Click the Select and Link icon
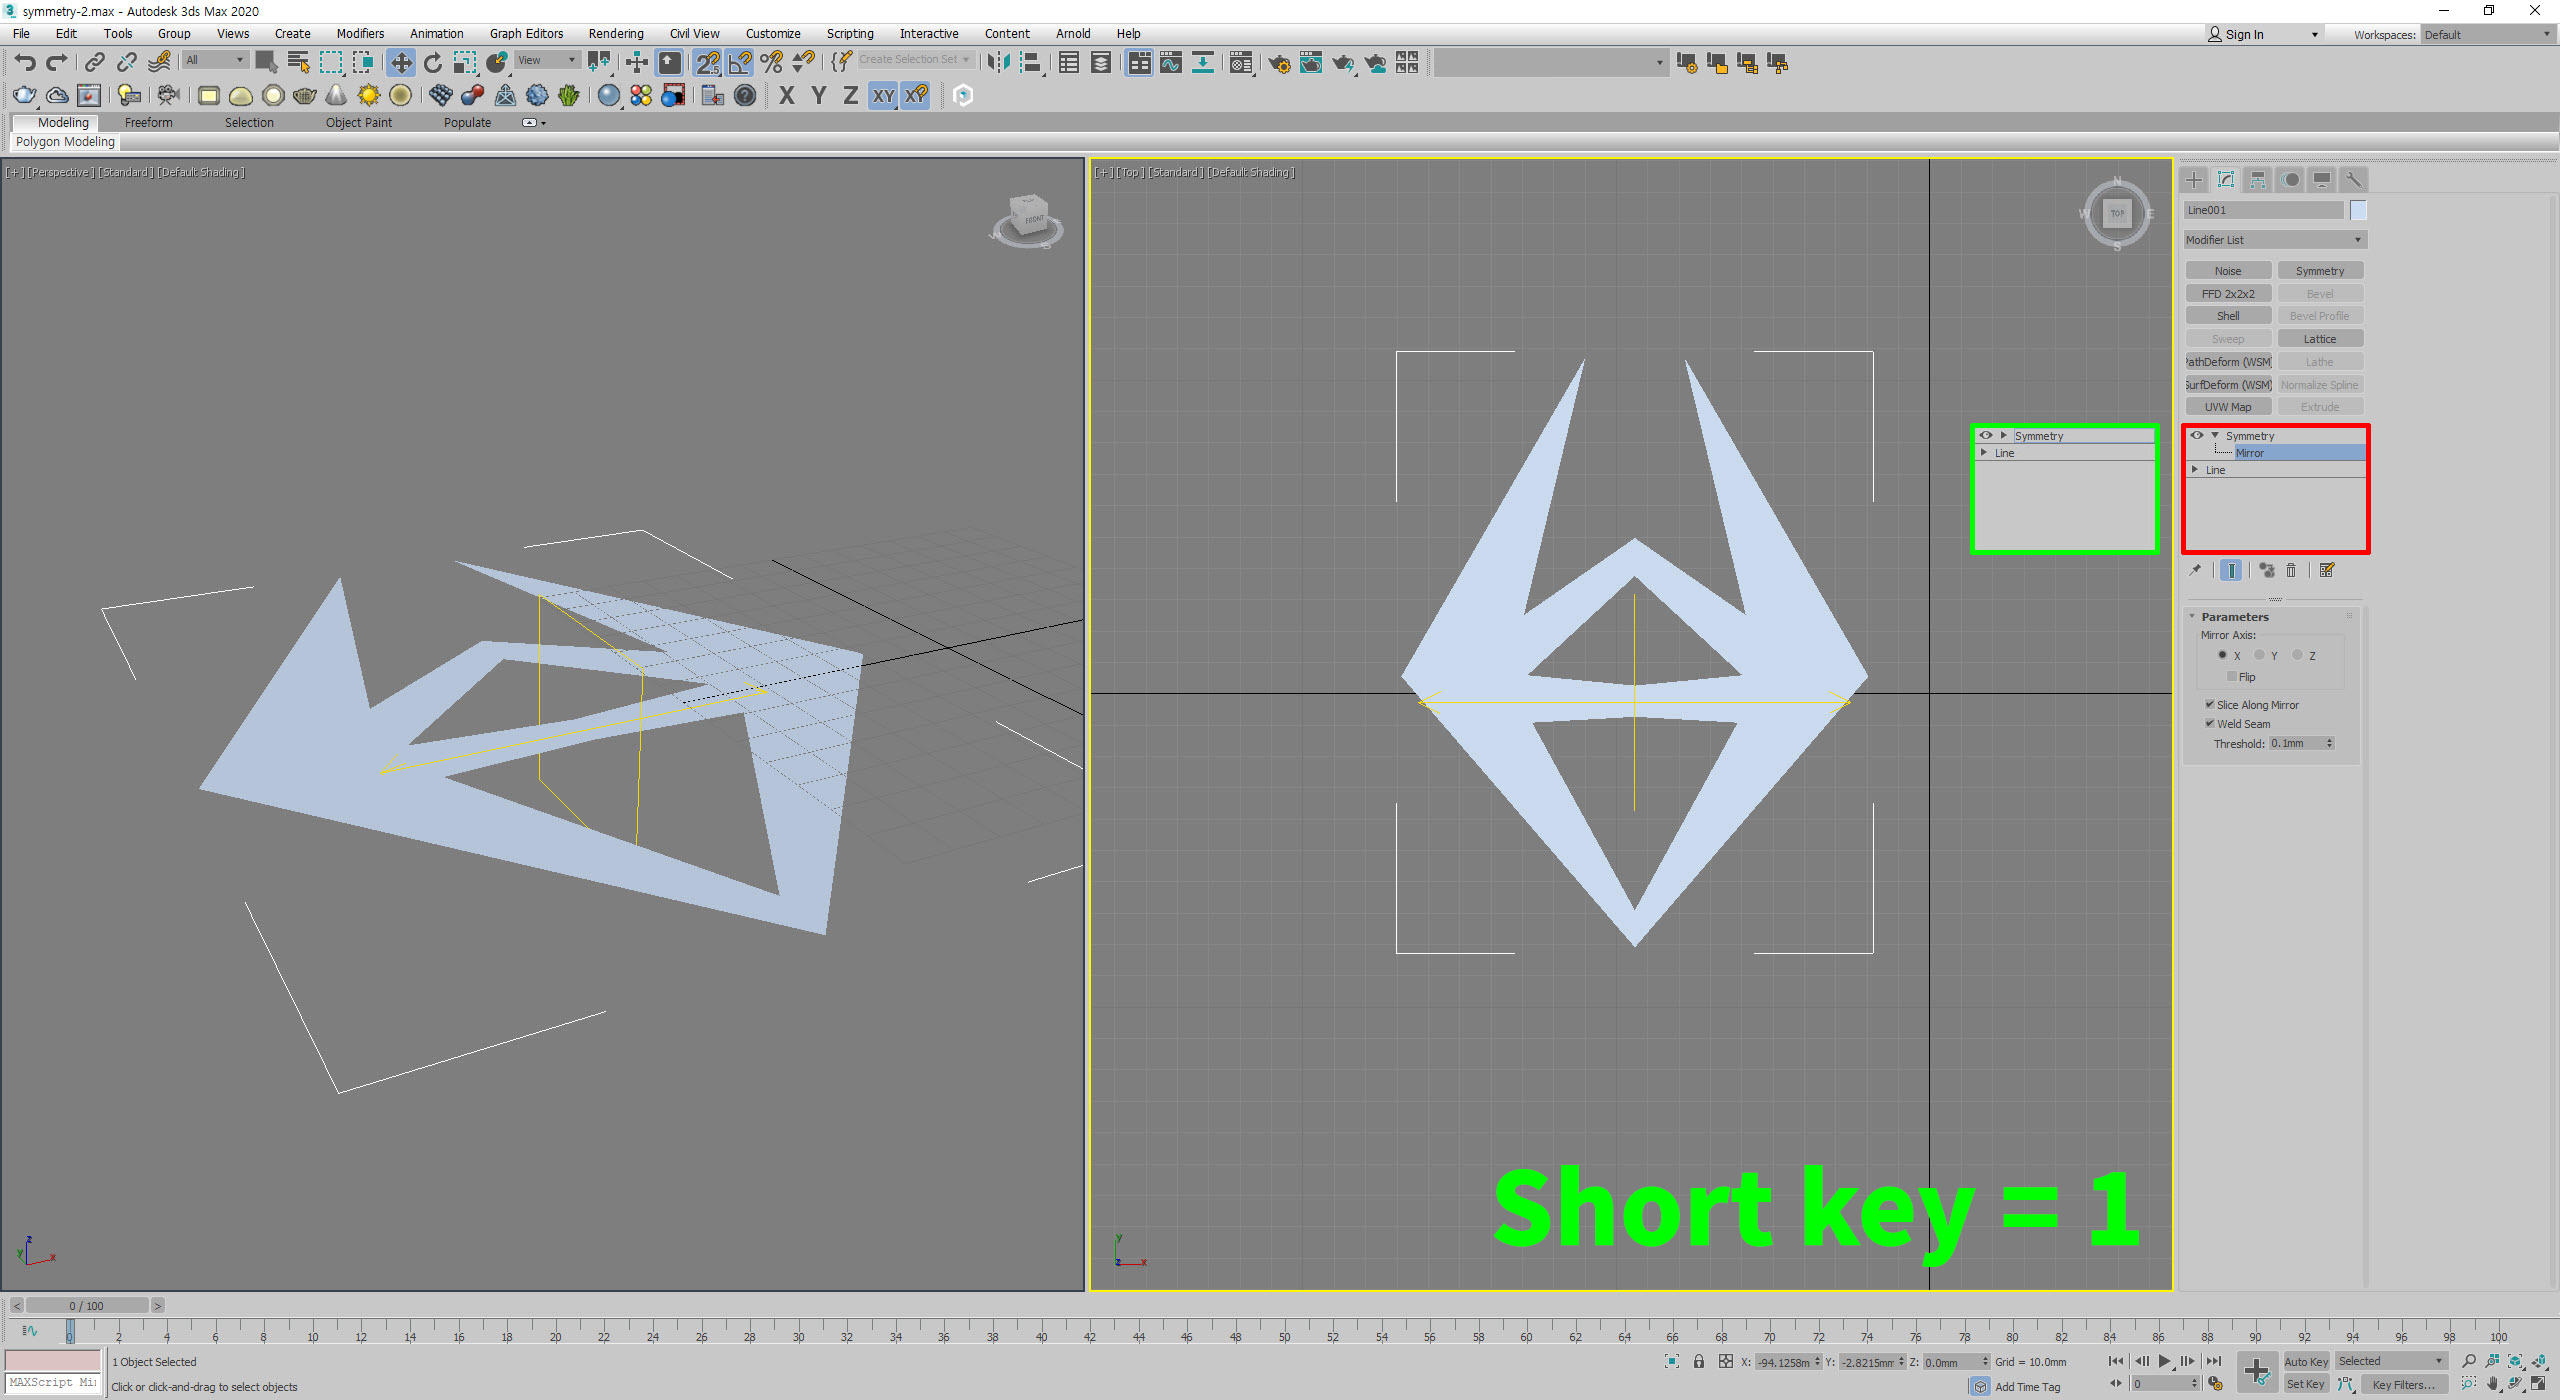 click(x=94, y=63)
